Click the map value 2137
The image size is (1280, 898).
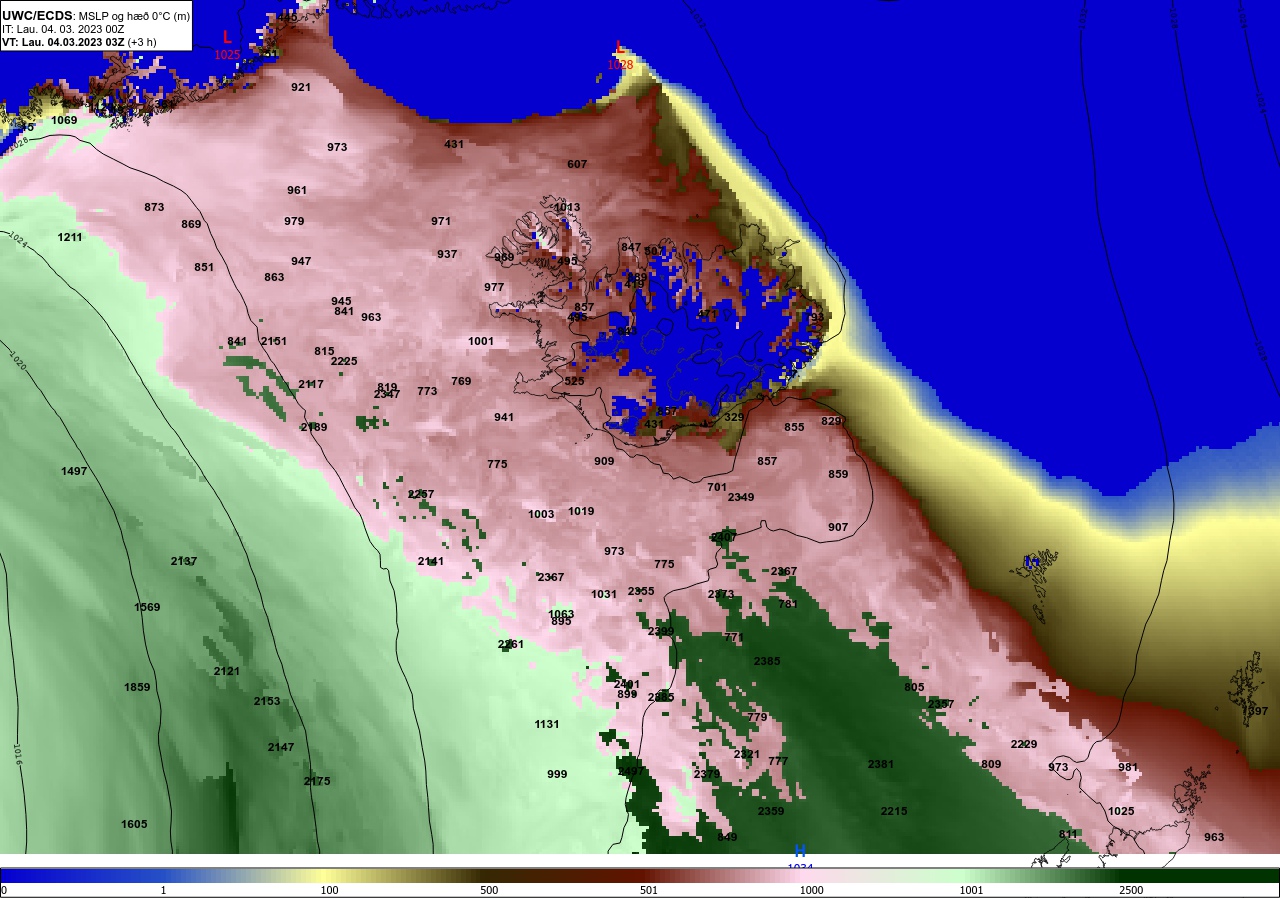pos(184,561)
